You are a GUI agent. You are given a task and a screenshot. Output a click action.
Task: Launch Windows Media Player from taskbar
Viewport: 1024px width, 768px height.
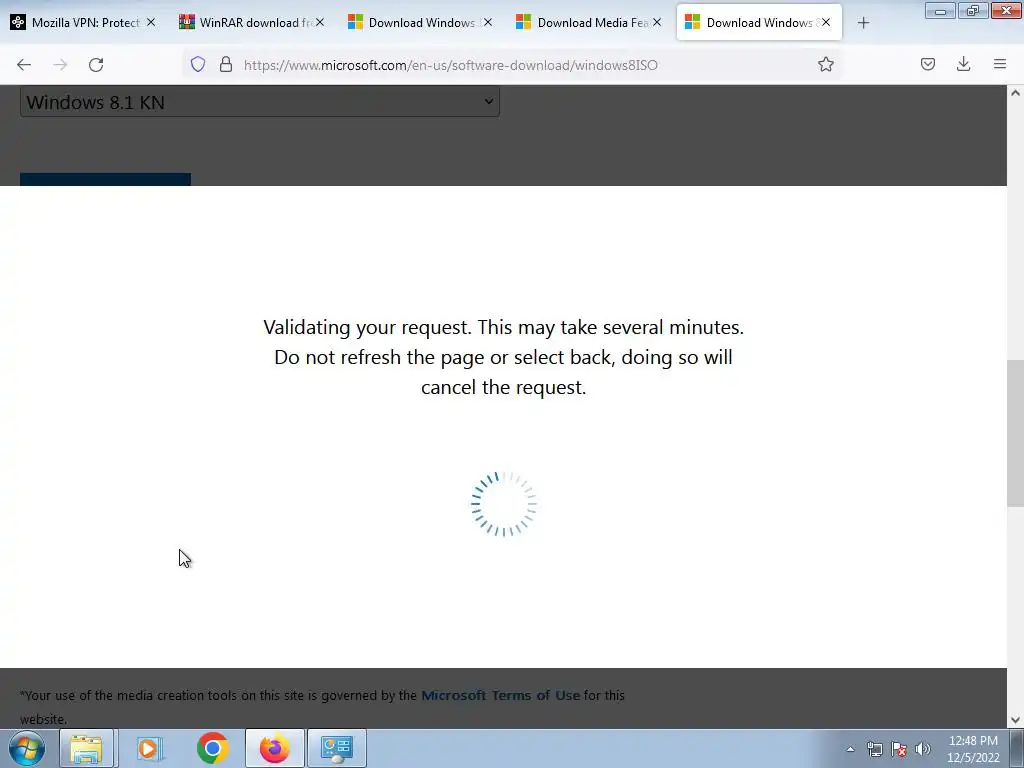[x=149, y=748]
